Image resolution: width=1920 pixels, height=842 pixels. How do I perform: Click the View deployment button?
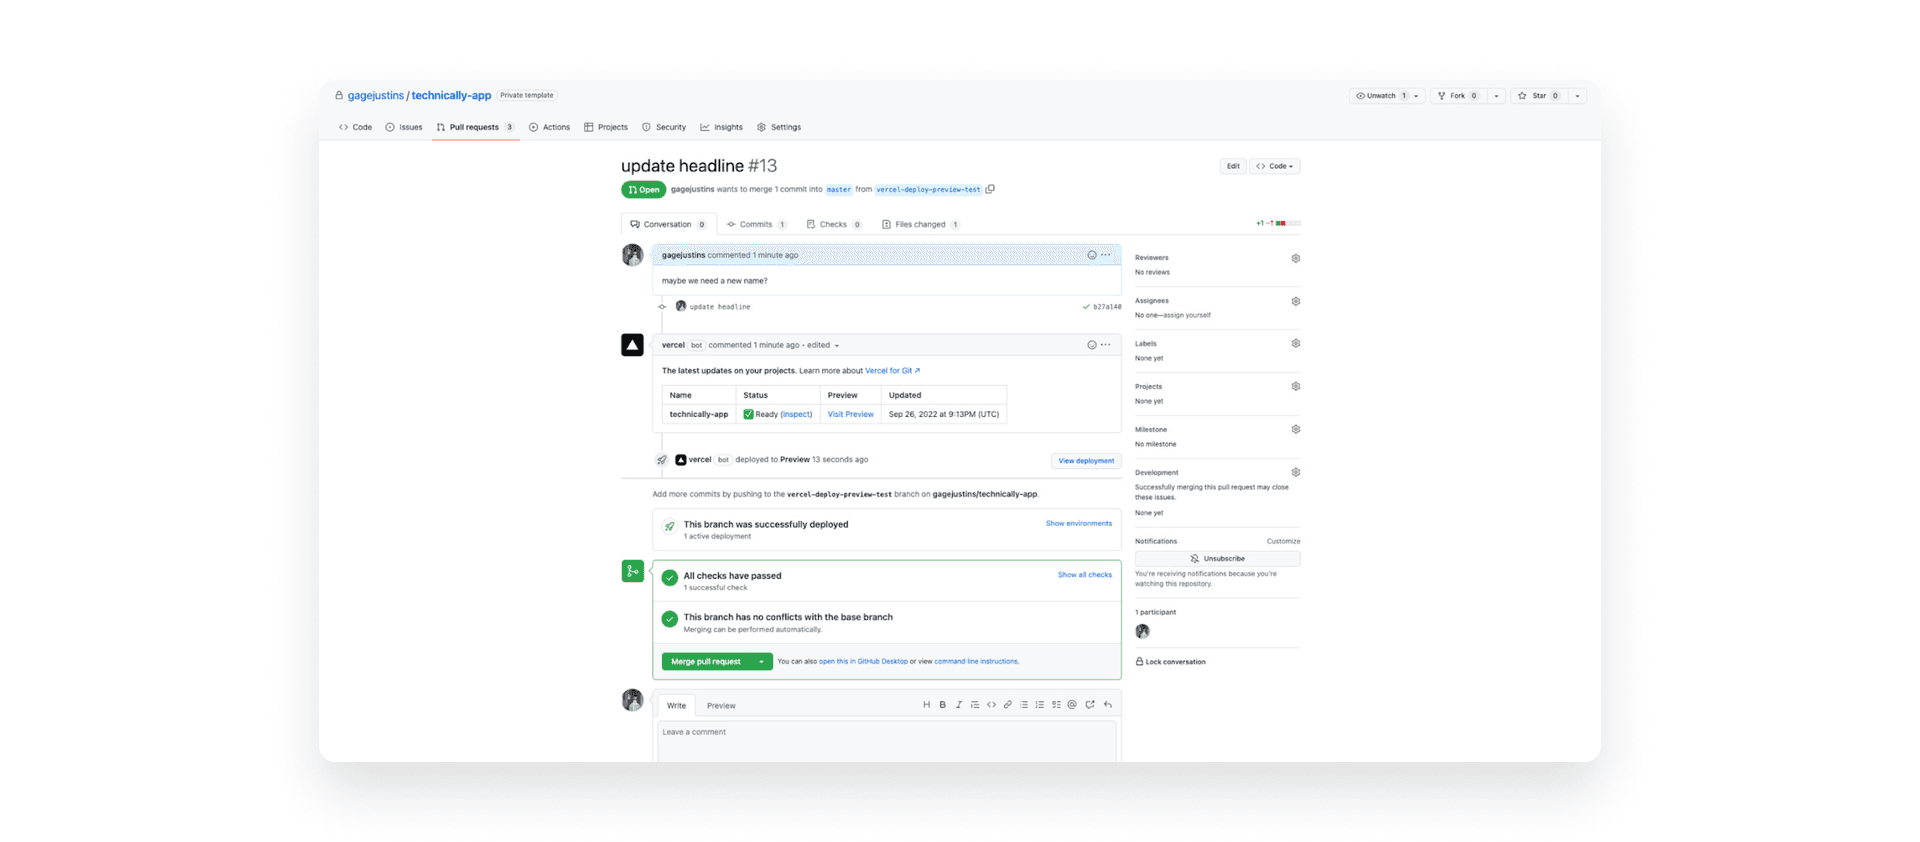pos(1085,461)
